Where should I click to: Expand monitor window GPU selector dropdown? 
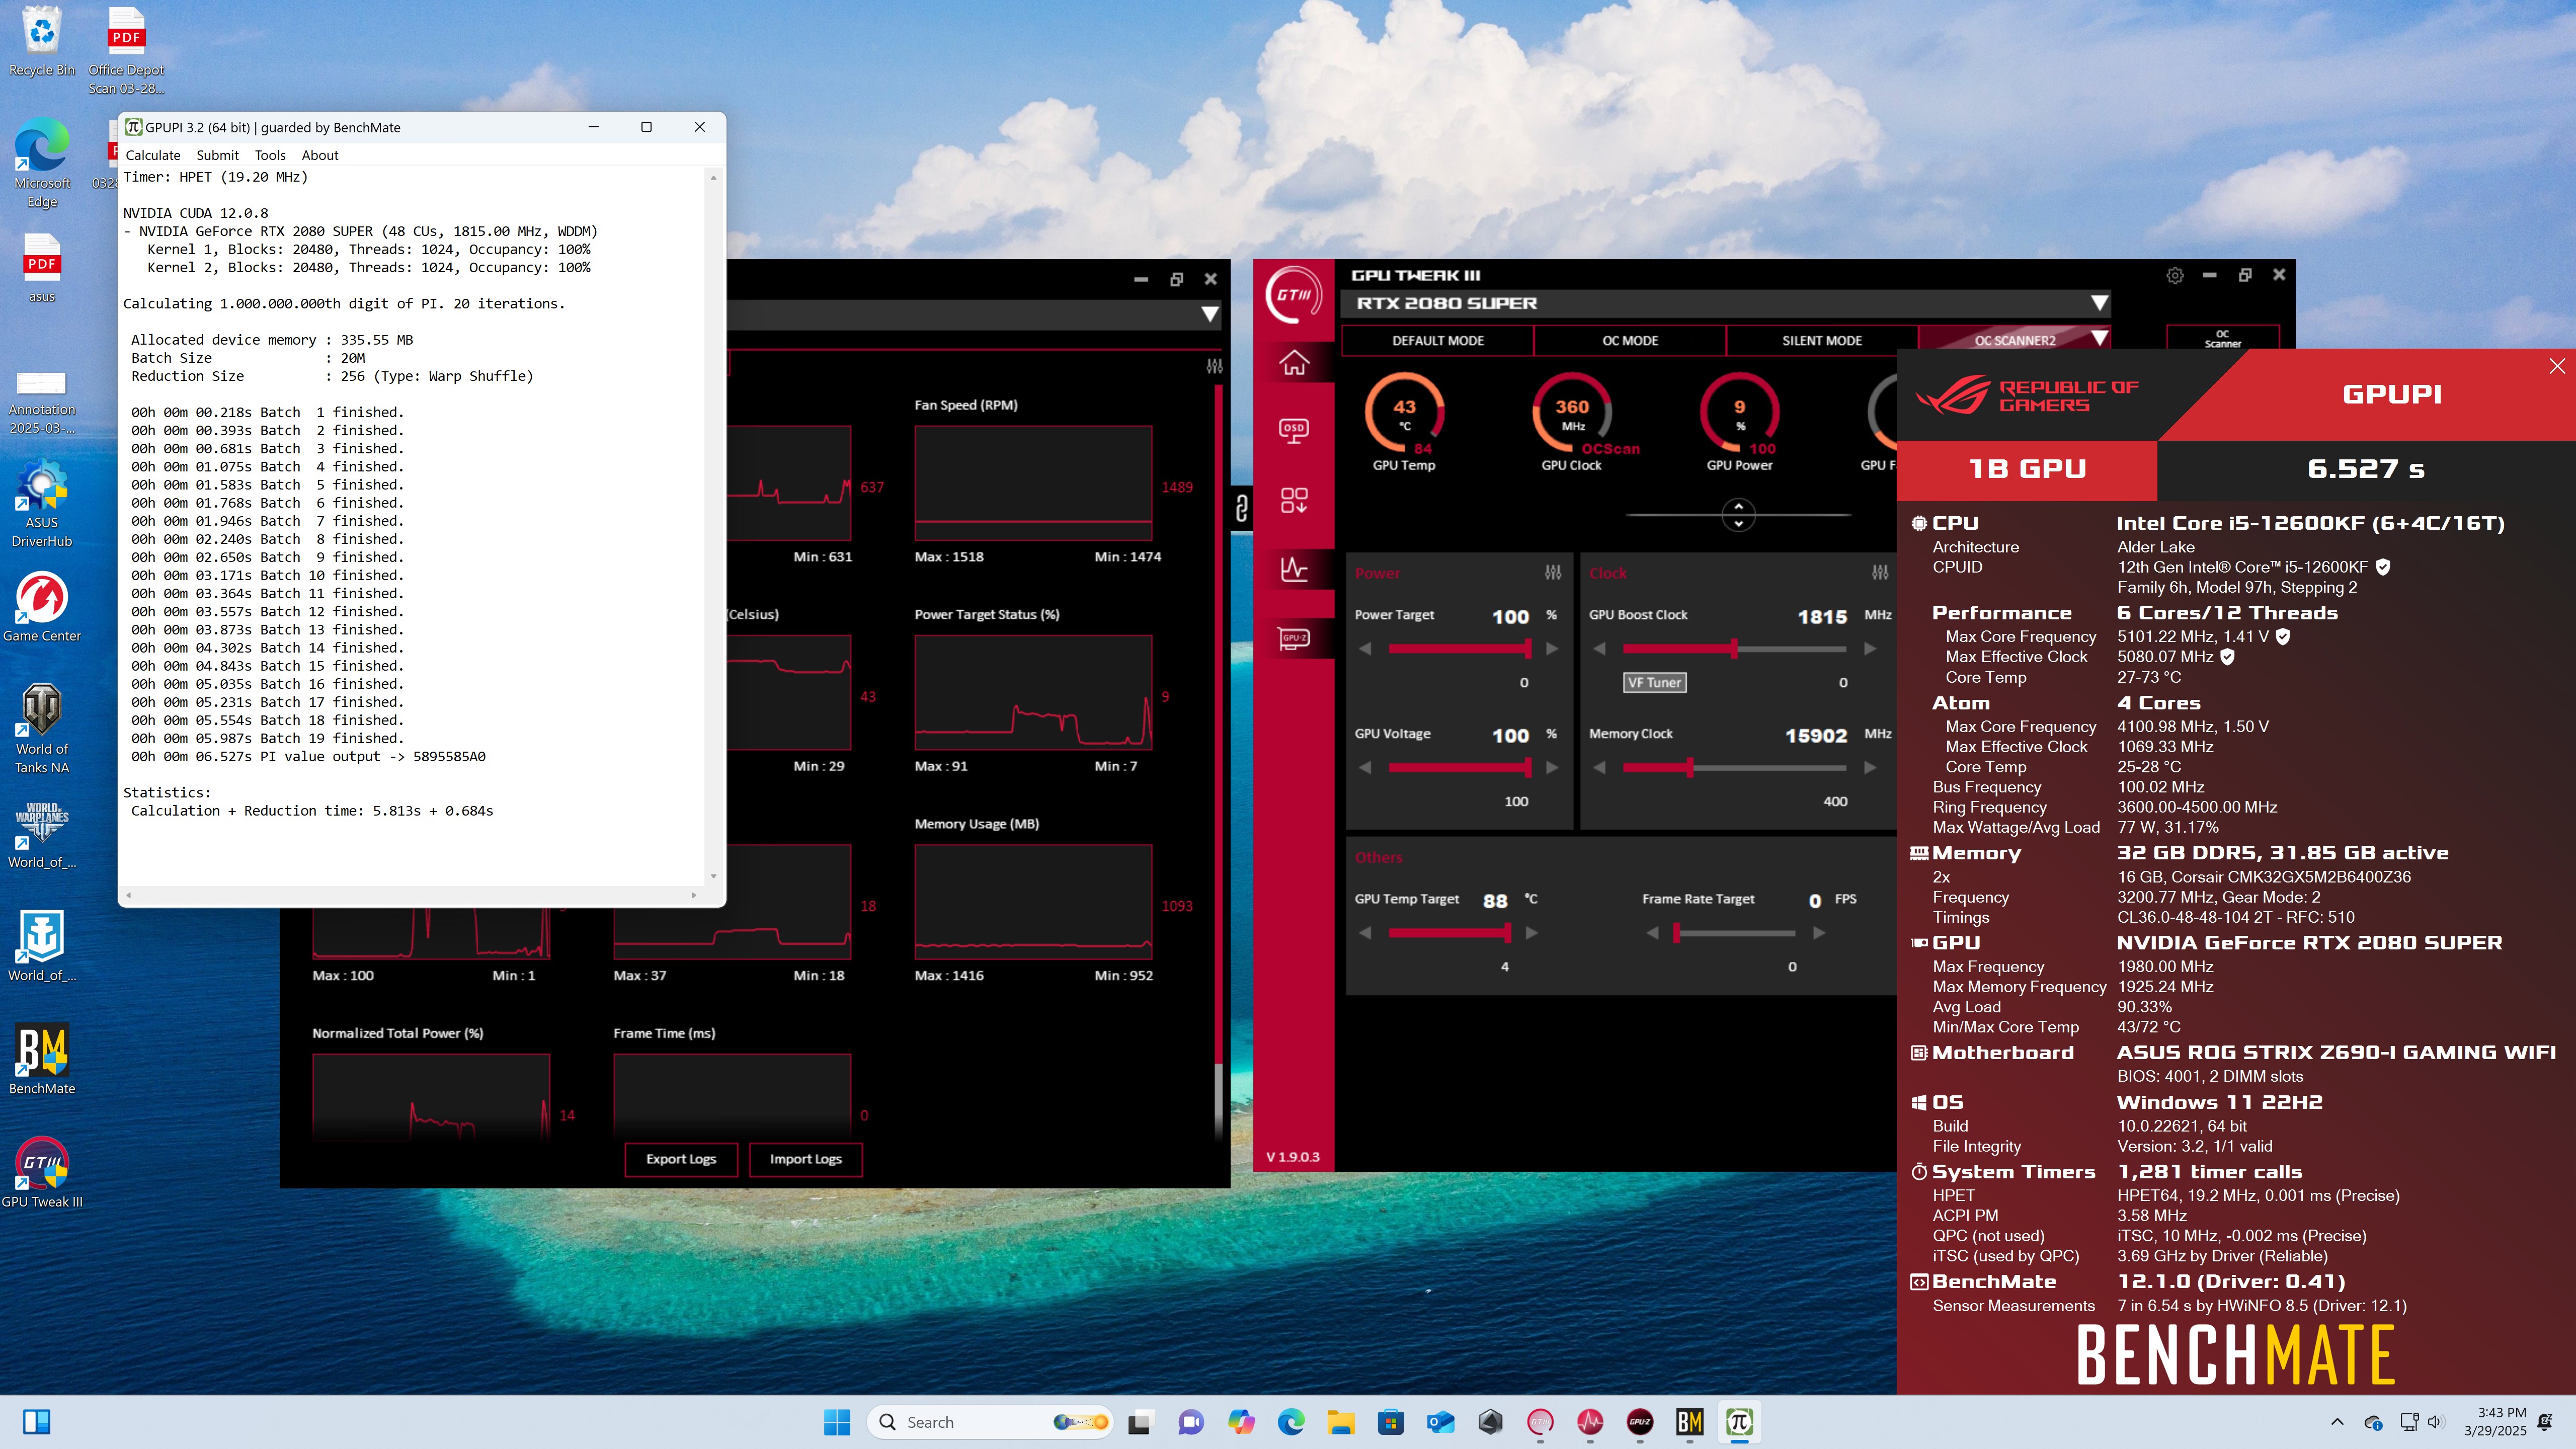coord(1210,314)
